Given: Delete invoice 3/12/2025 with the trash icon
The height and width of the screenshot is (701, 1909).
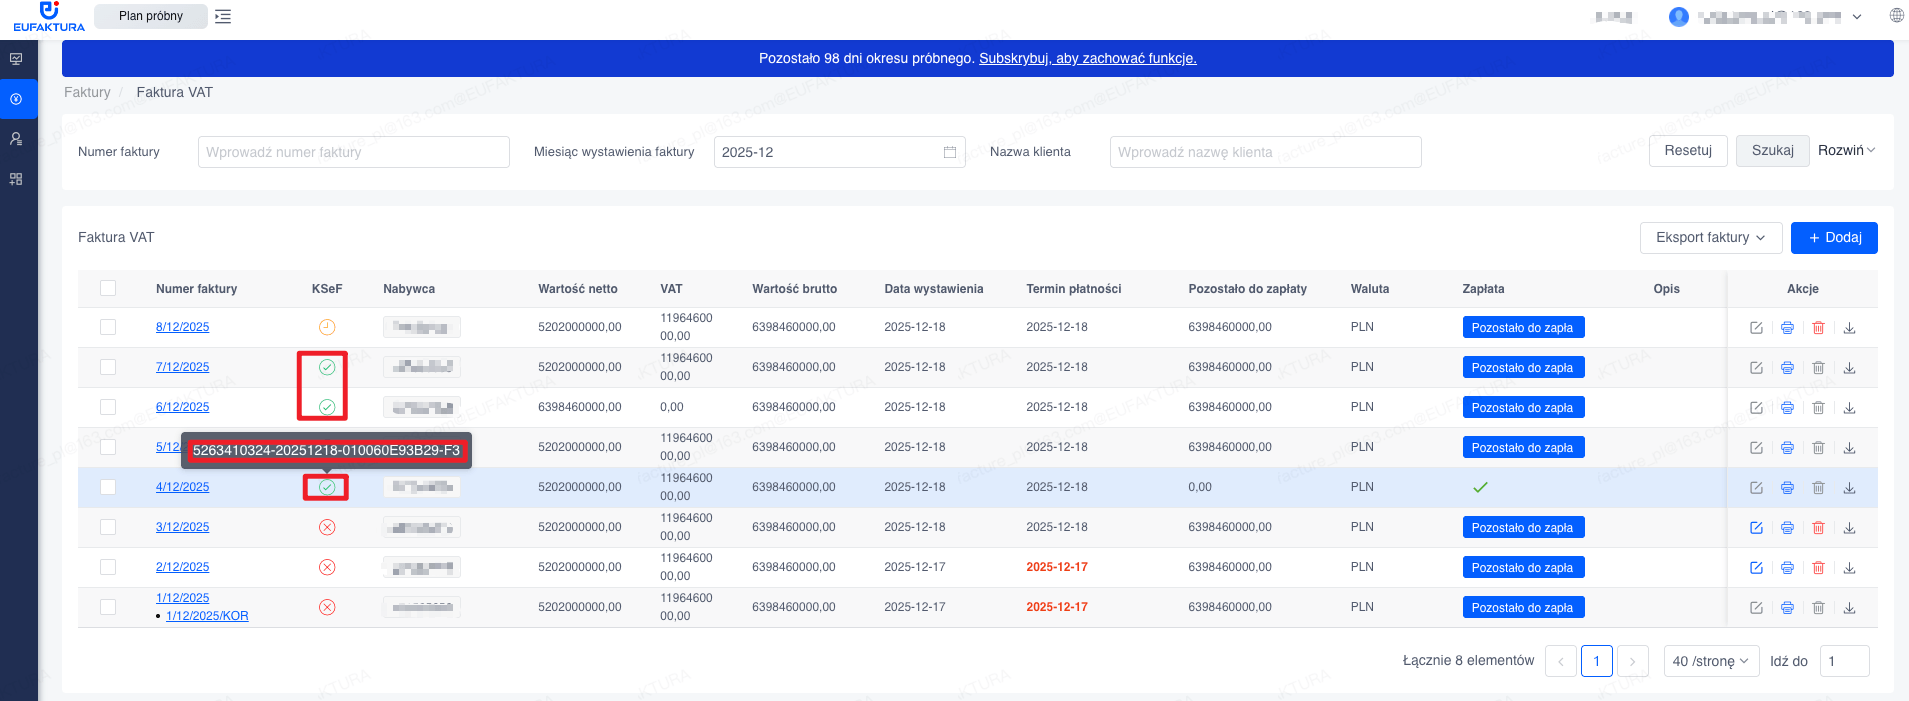Looking at the screenshot, I should 1818,528.
